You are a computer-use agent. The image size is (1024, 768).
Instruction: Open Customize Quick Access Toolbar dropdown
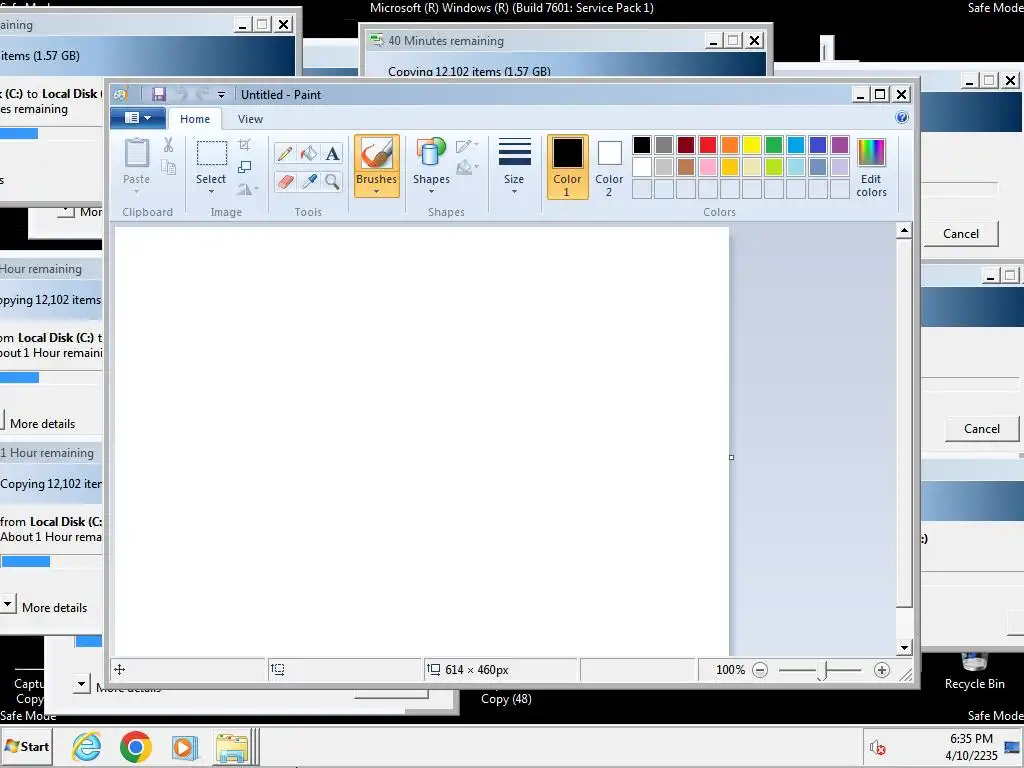(221, 95)
